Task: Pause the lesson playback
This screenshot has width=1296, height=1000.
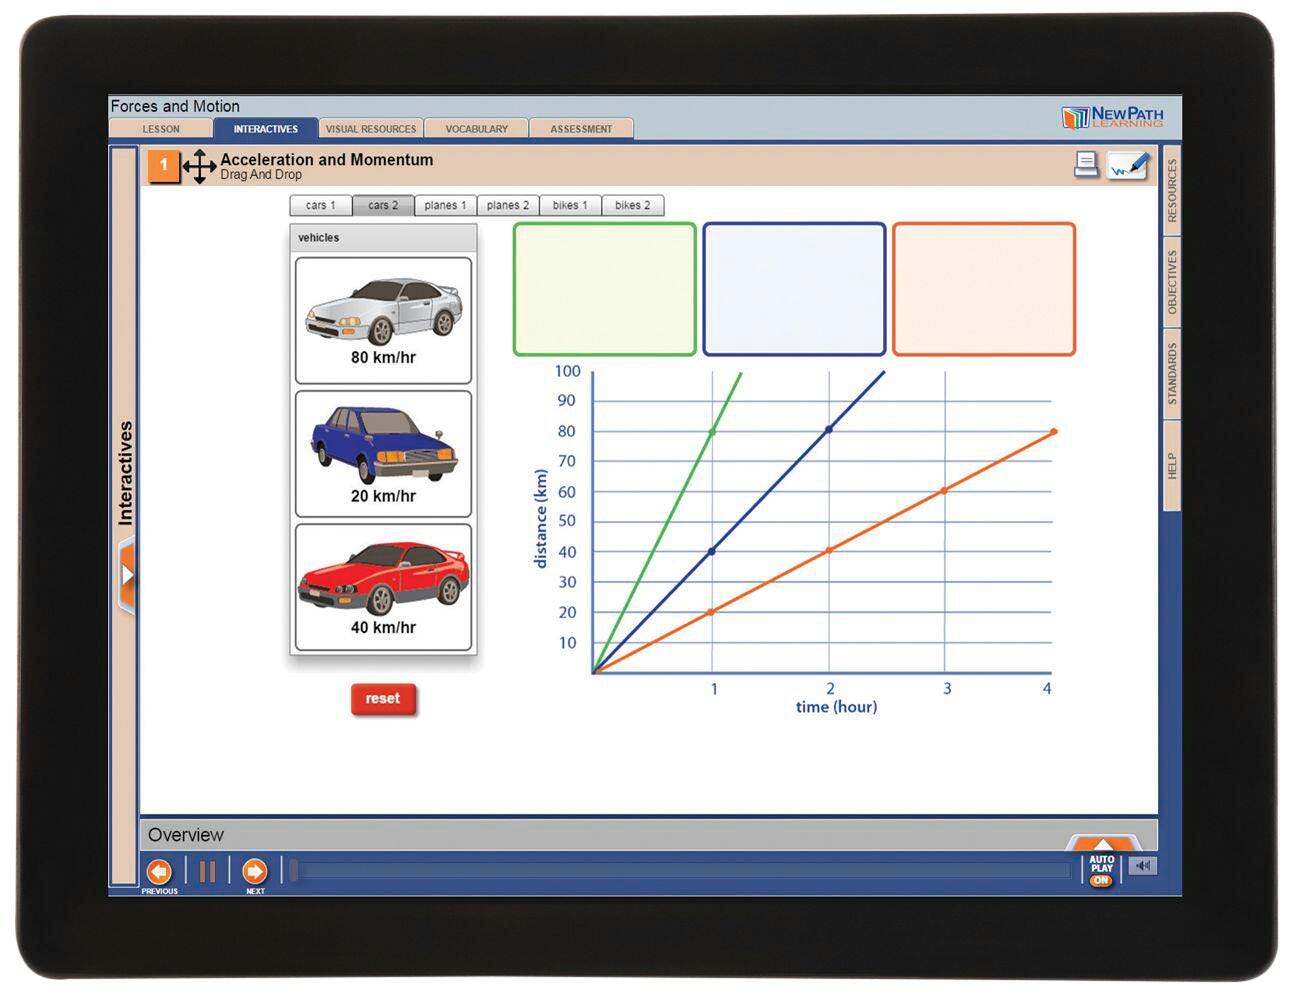Action: 207,871
